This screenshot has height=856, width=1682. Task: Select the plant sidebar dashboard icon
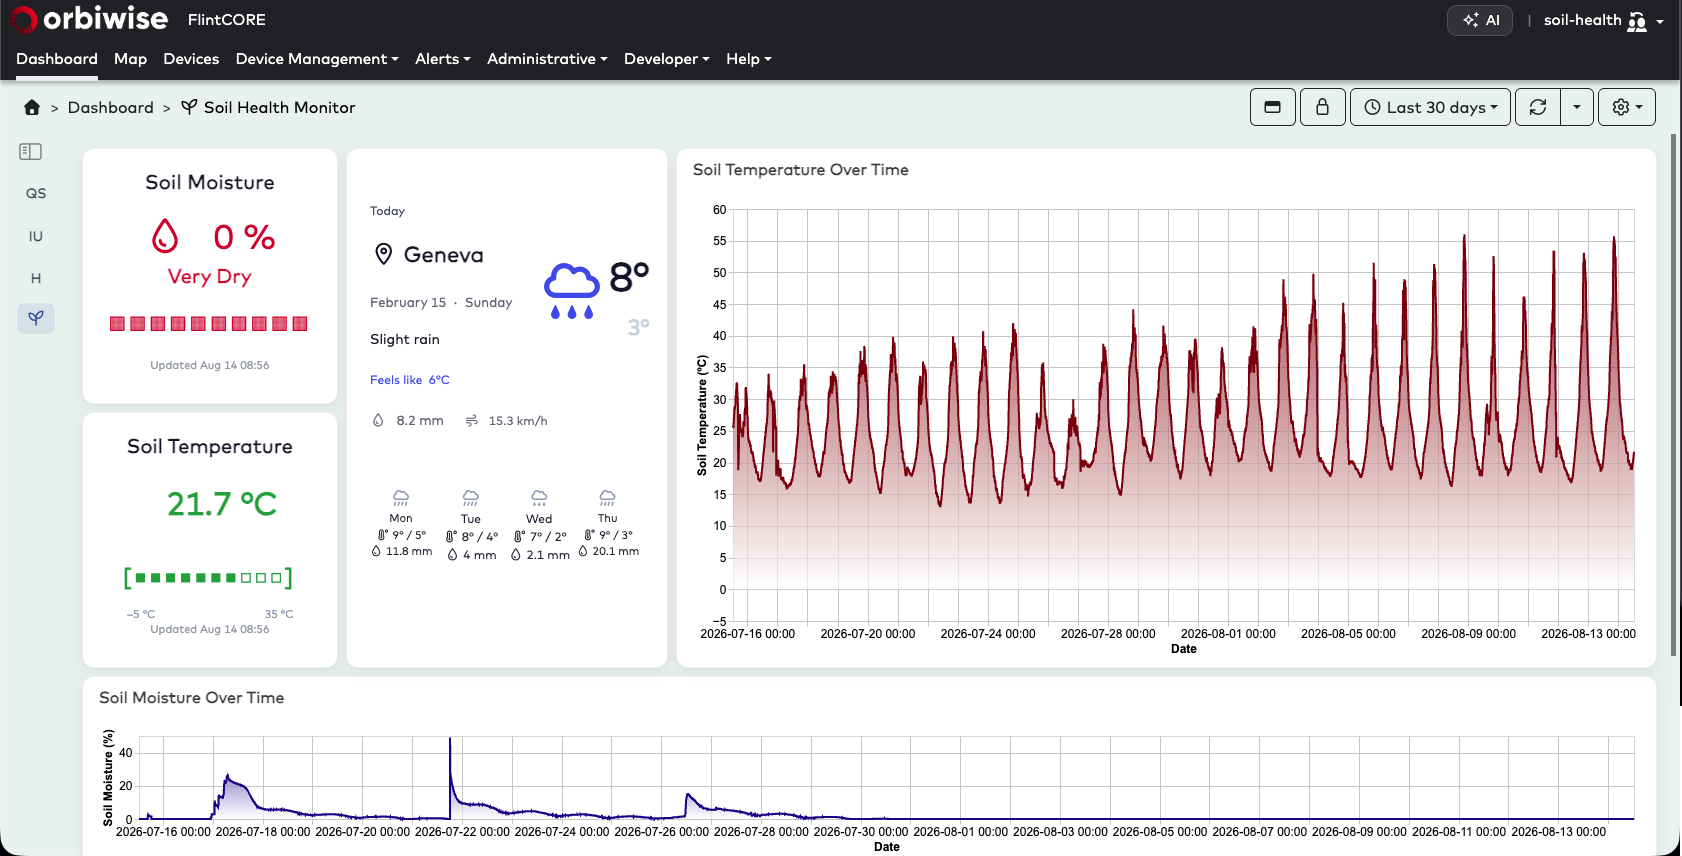tap(36, 318)
